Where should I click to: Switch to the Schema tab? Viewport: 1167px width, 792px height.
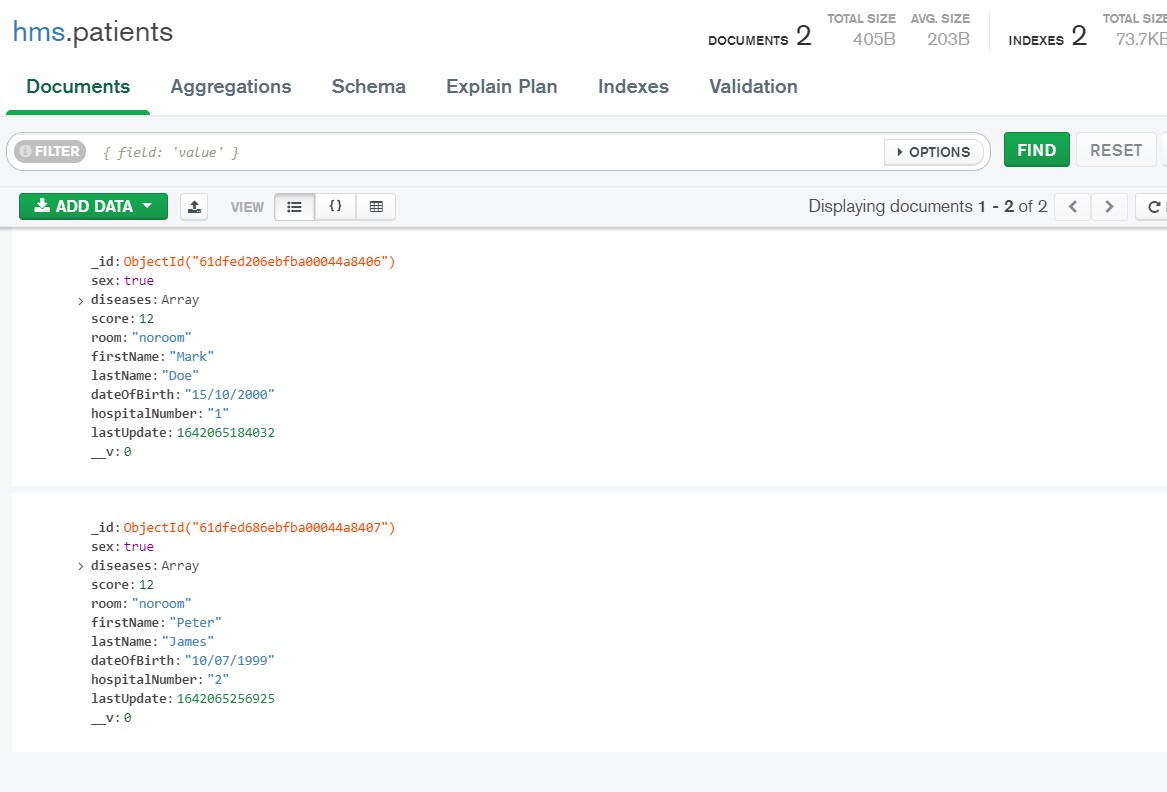368,87
